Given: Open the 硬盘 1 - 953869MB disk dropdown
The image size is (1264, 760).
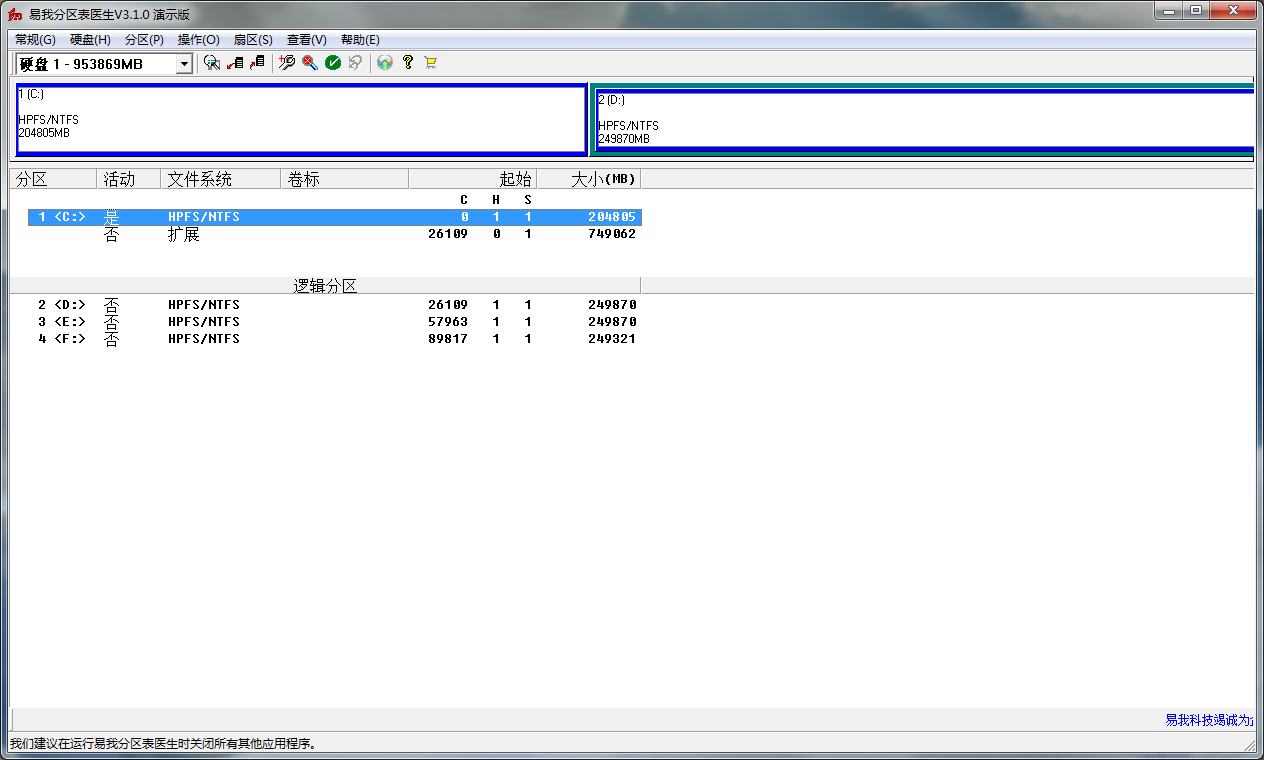Looking at the screenshot, I should (x=184, y=64).
